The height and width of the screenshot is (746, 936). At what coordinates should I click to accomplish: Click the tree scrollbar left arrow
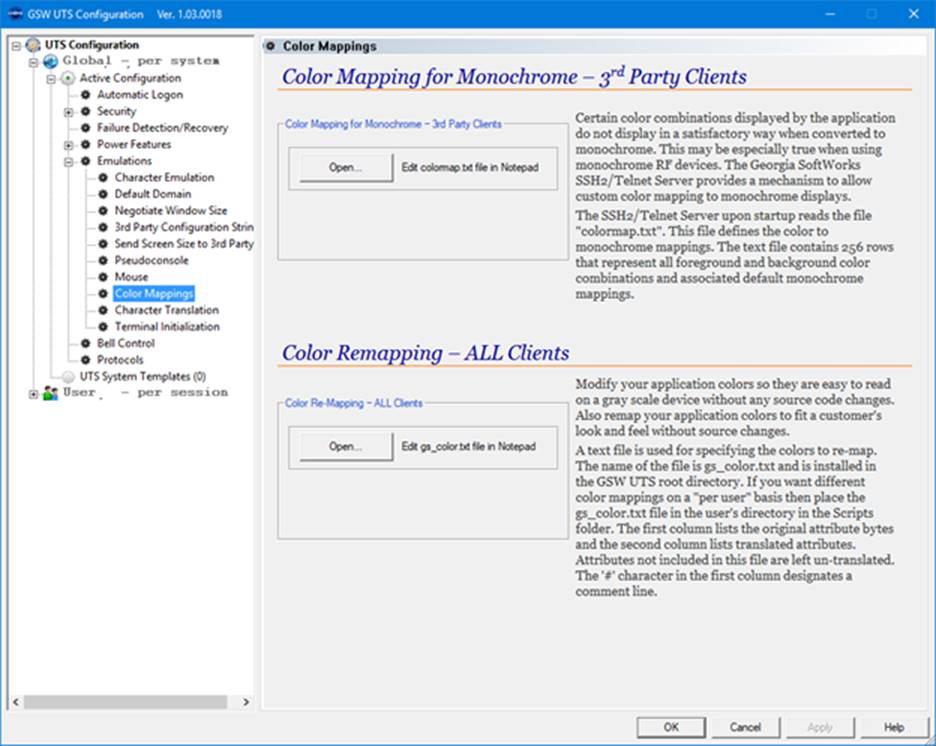coord(16,702)
